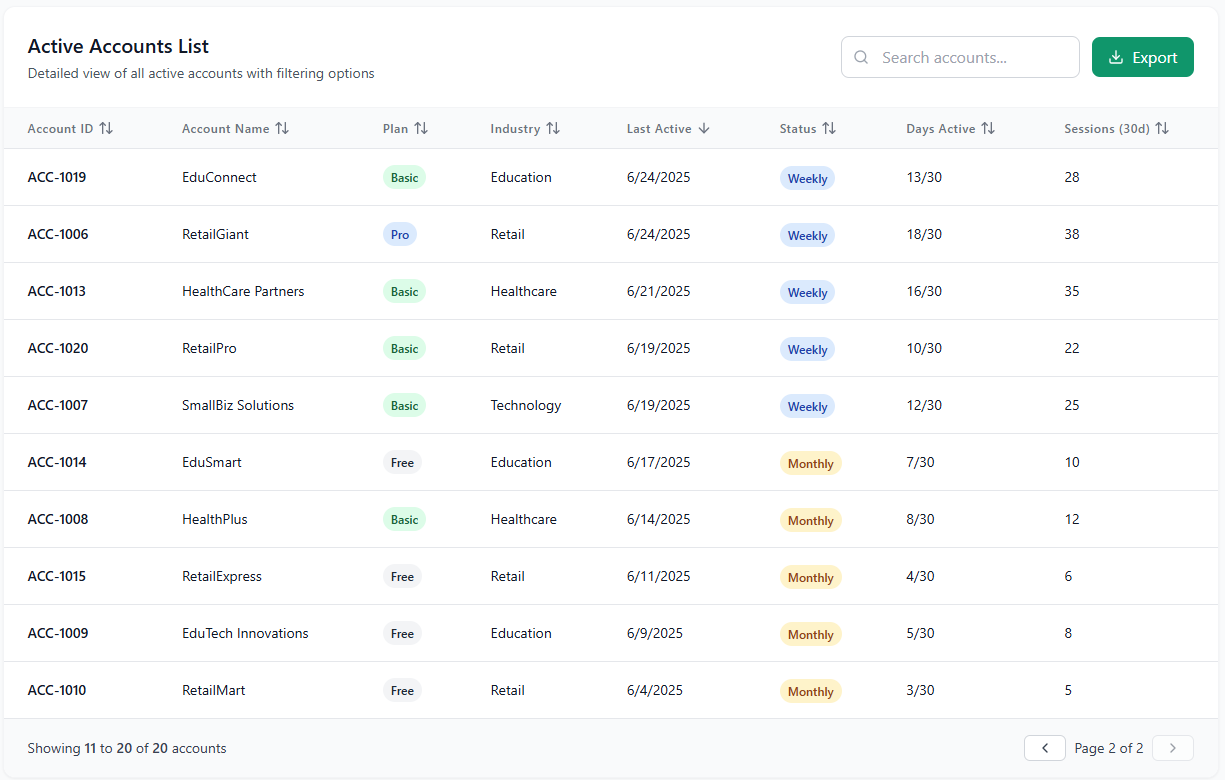
Task: Sort by the Sessions (30d) header label
Action: [x=1107, y=129]
